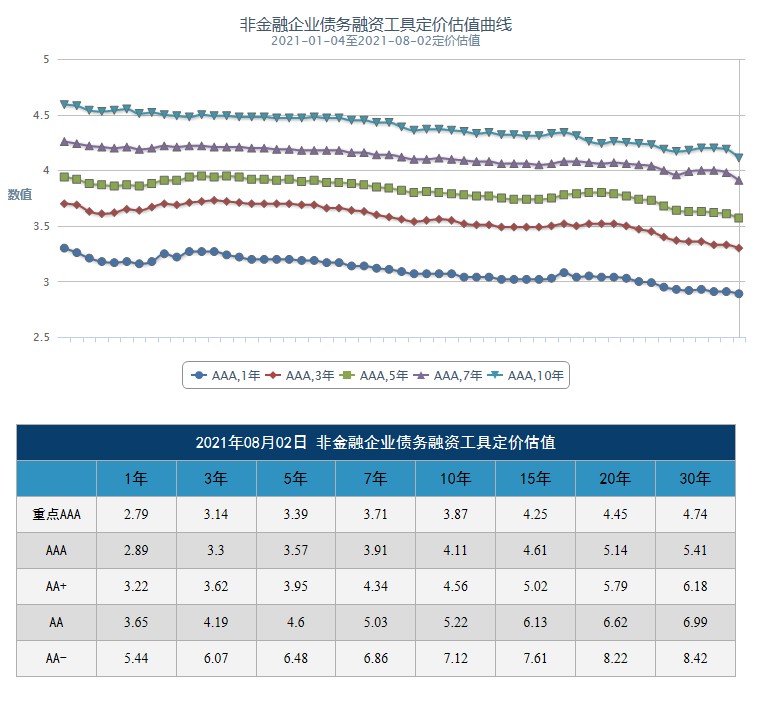Click last square marker of AAA,5年 line

click(x=739, y=218)
